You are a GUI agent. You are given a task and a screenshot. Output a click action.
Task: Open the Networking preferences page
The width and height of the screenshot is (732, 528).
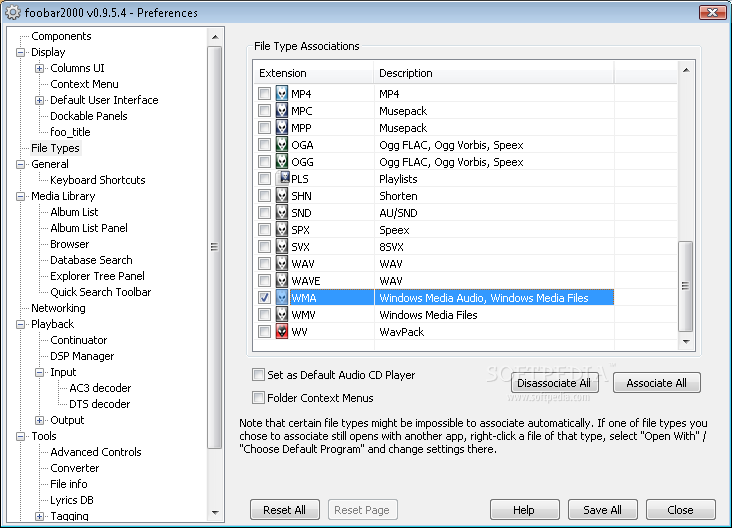click(x=58, y=308)
